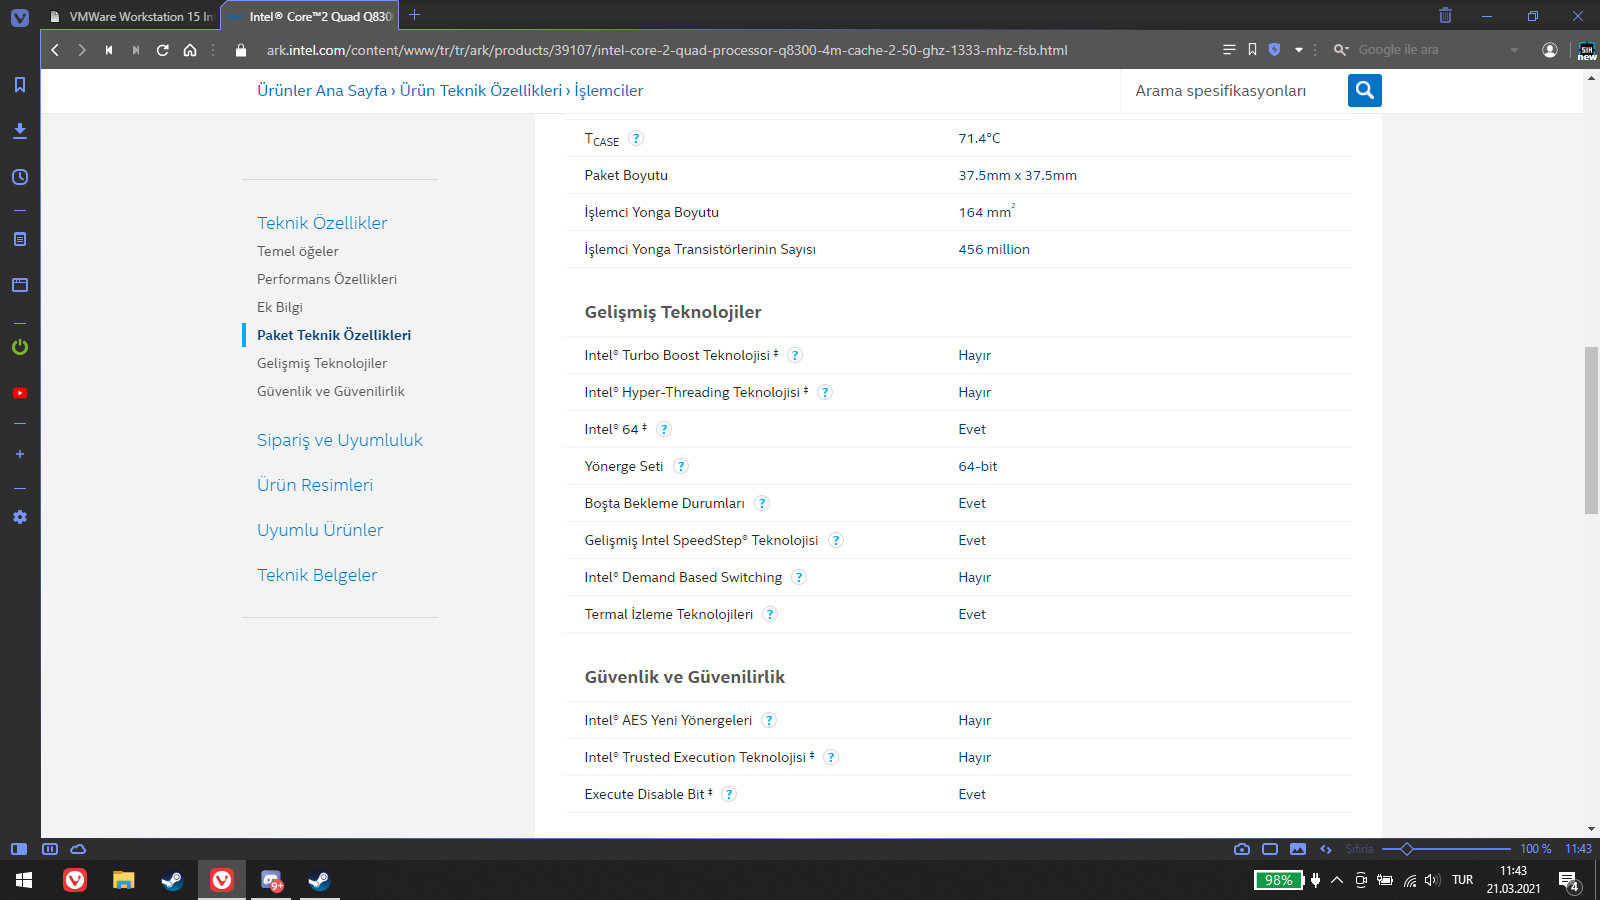This screenshot has width=1600, height=900.
Task: Open File Explorer from the taskbar
Action: 123,880
